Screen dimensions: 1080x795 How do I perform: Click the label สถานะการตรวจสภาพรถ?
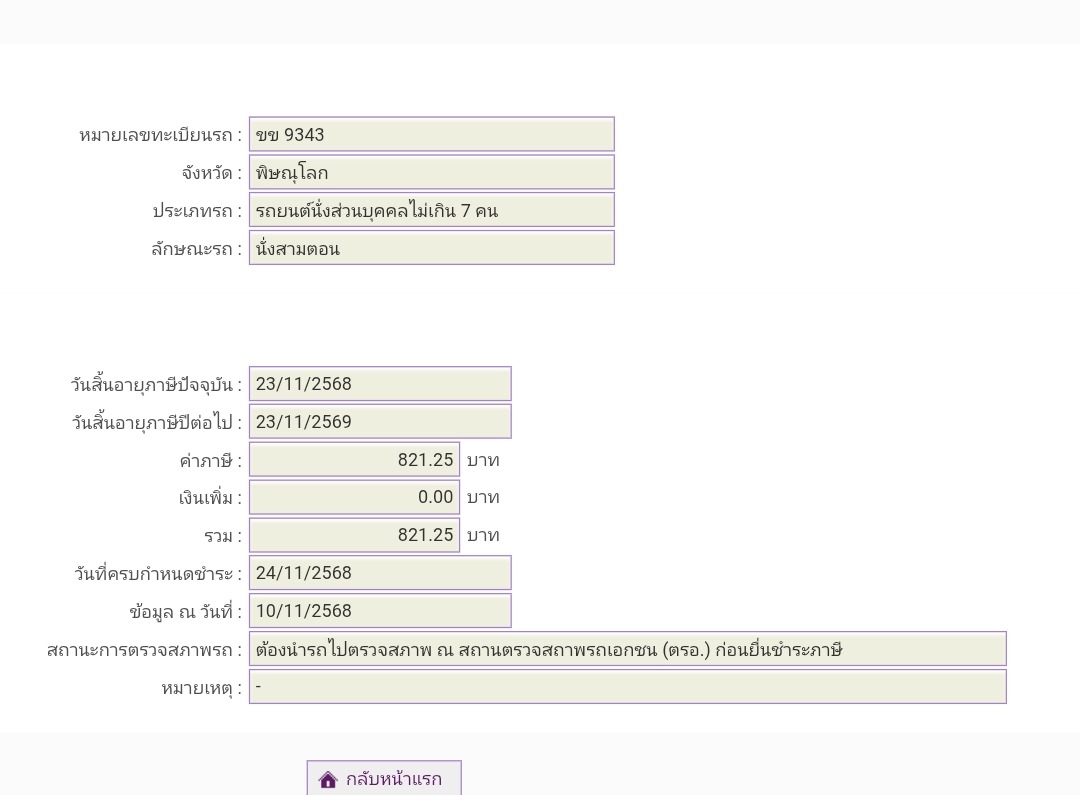(x=144, y=650)
